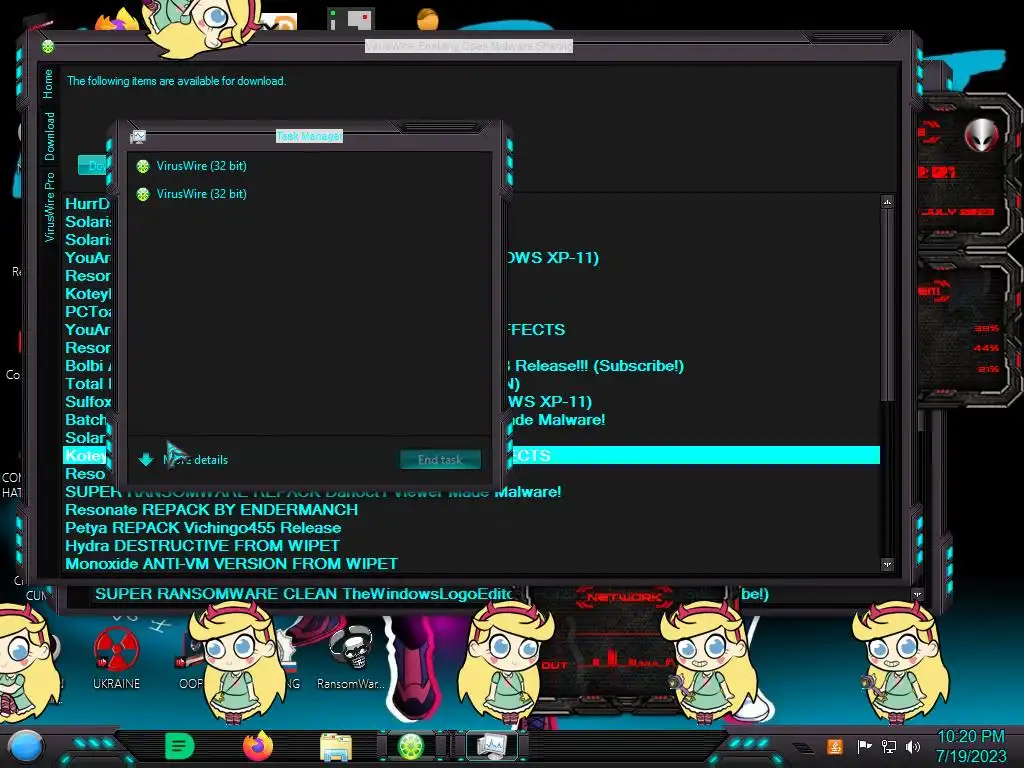Select the Resonate REPACK BY ENDERMANCH entry
This screenshot has height=768, width=1024.
(212, 510)
